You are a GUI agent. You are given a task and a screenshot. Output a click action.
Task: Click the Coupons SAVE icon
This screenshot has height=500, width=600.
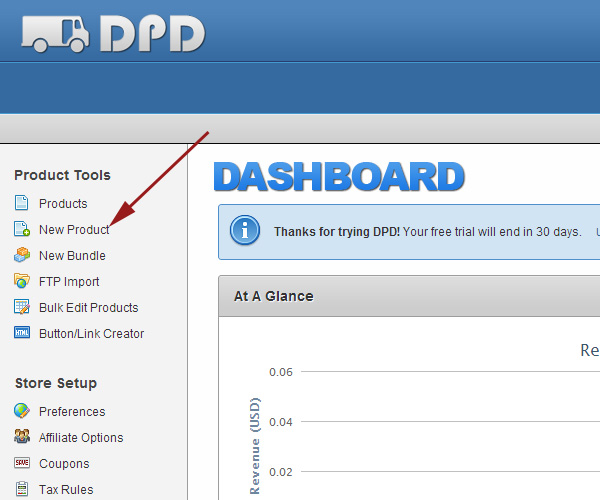click(22, 463)
